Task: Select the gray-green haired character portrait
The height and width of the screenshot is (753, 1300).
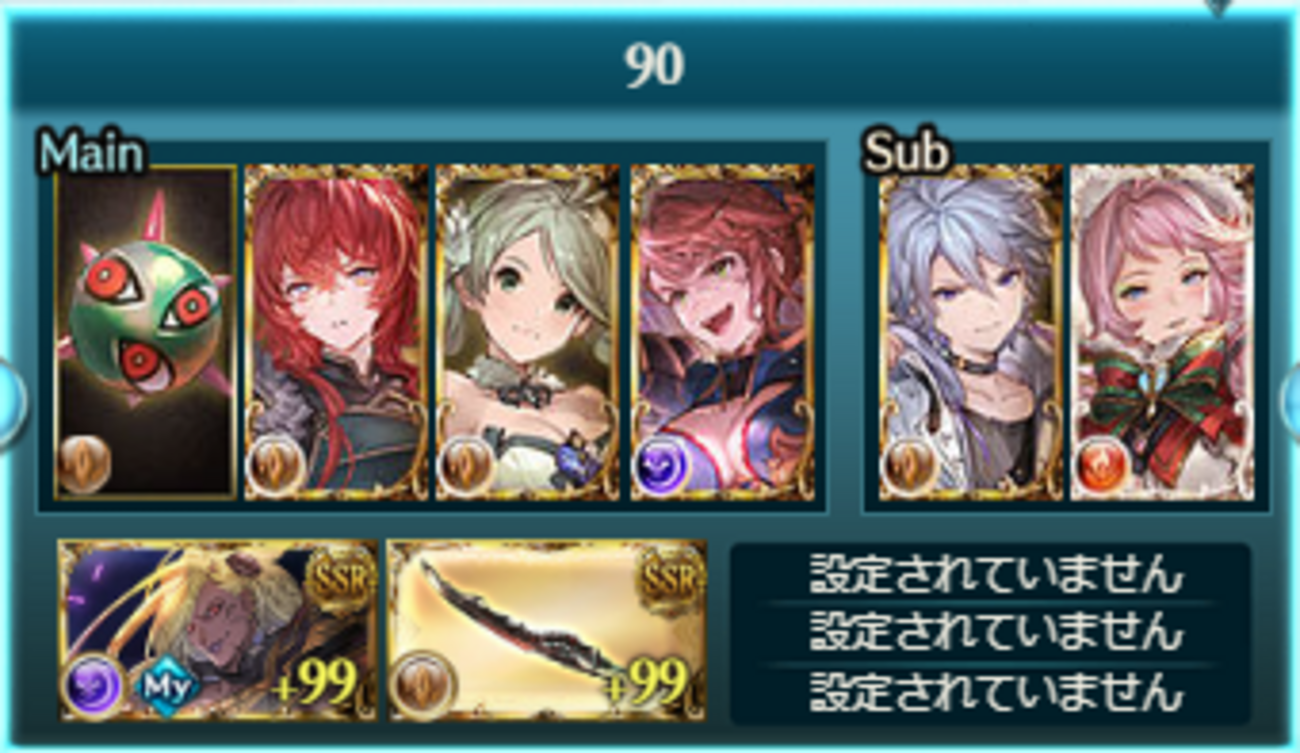Action: (527, 332)
